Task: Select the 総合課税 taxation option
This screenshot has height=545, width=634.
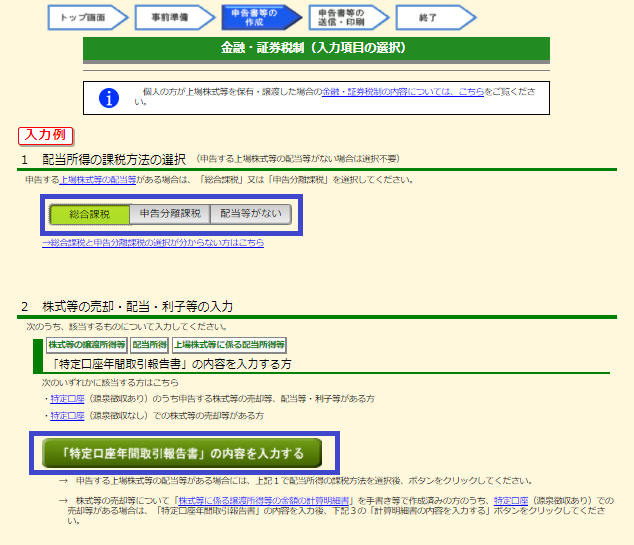Action: click(89, 214)
